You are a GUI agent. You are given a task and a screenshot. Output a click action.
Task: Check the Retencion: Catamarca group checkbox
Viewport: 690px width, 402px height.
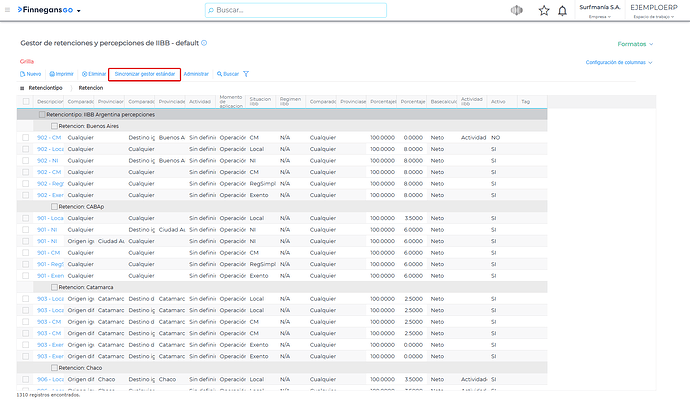(54, 287)
